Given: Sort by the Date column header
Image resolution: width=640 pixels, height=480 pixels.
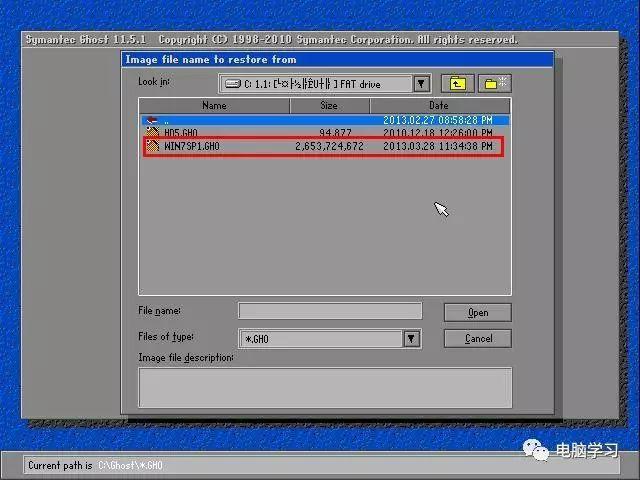Looking at the screenshot, I should point(439,106).
